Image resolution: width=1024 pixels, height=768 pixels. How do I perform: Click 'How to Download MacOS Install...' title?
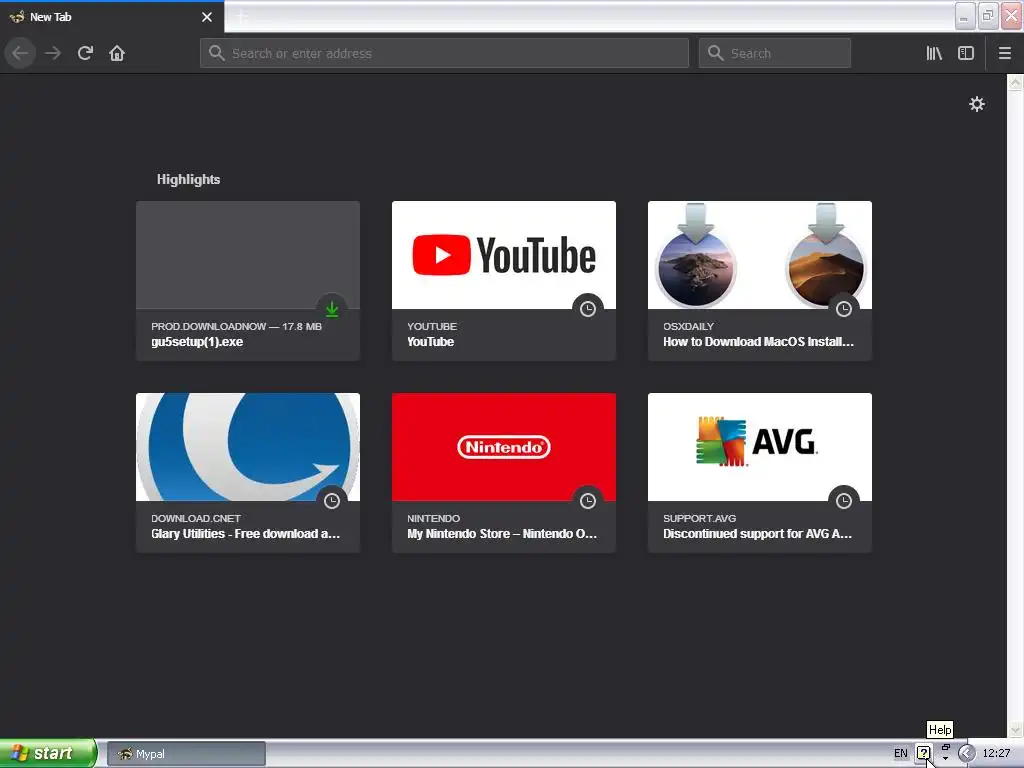[758, 342]
